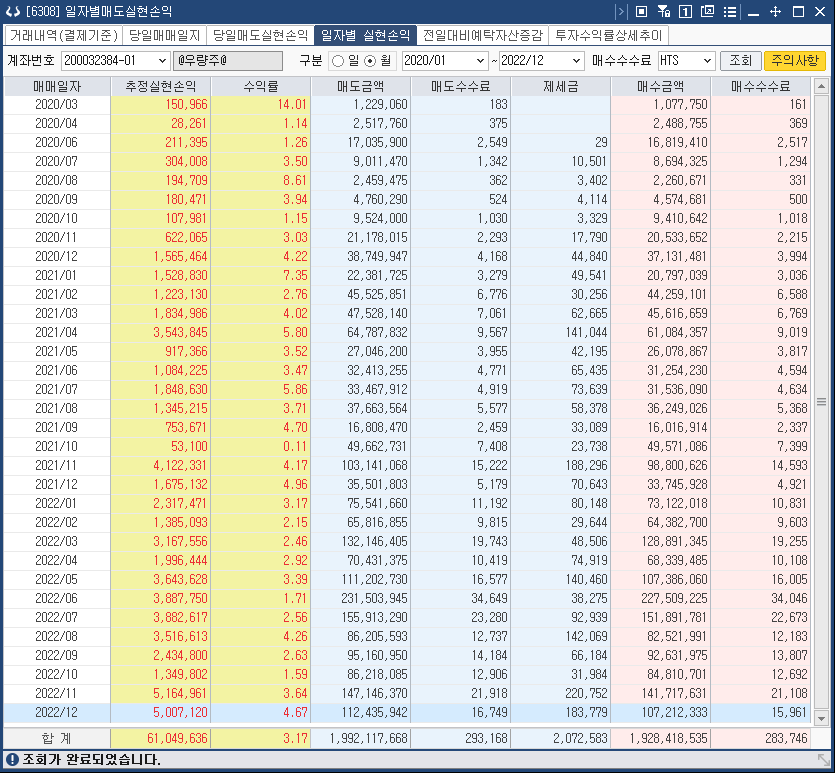Image resolution: width=835 pixels, height=773 pixels.
Task: Select the single-window '1' icon
Action: click(x=684, y=12)
